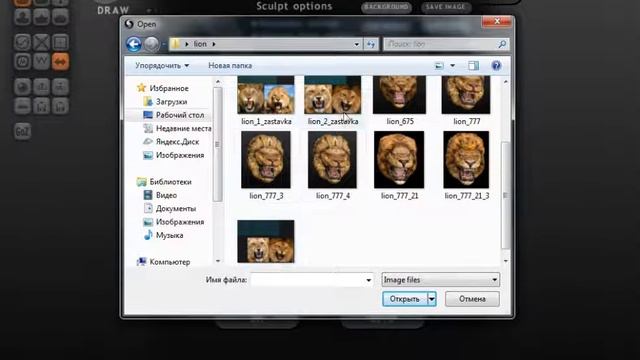
Task: Click the file list scrollbar down arrow
Action: [506, 261]
